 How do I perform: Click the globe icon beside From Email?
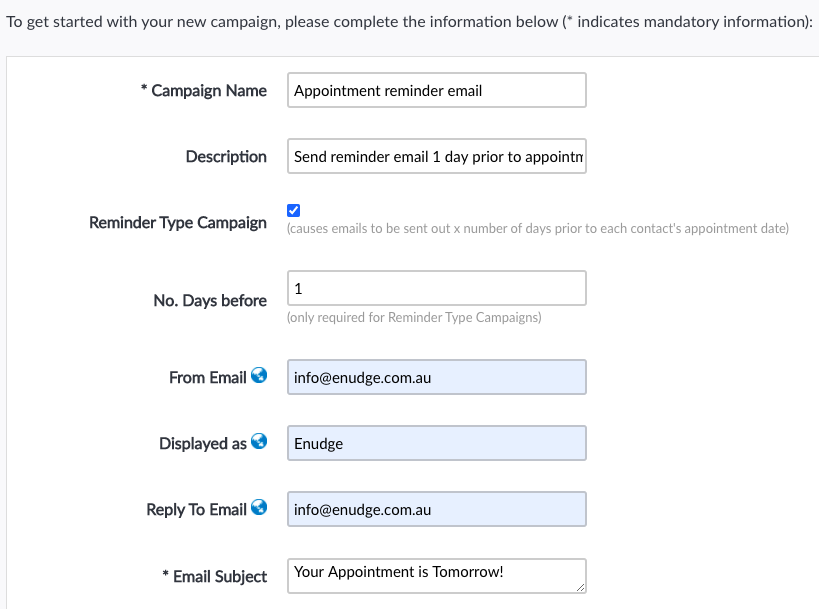[x=259, y=376]
